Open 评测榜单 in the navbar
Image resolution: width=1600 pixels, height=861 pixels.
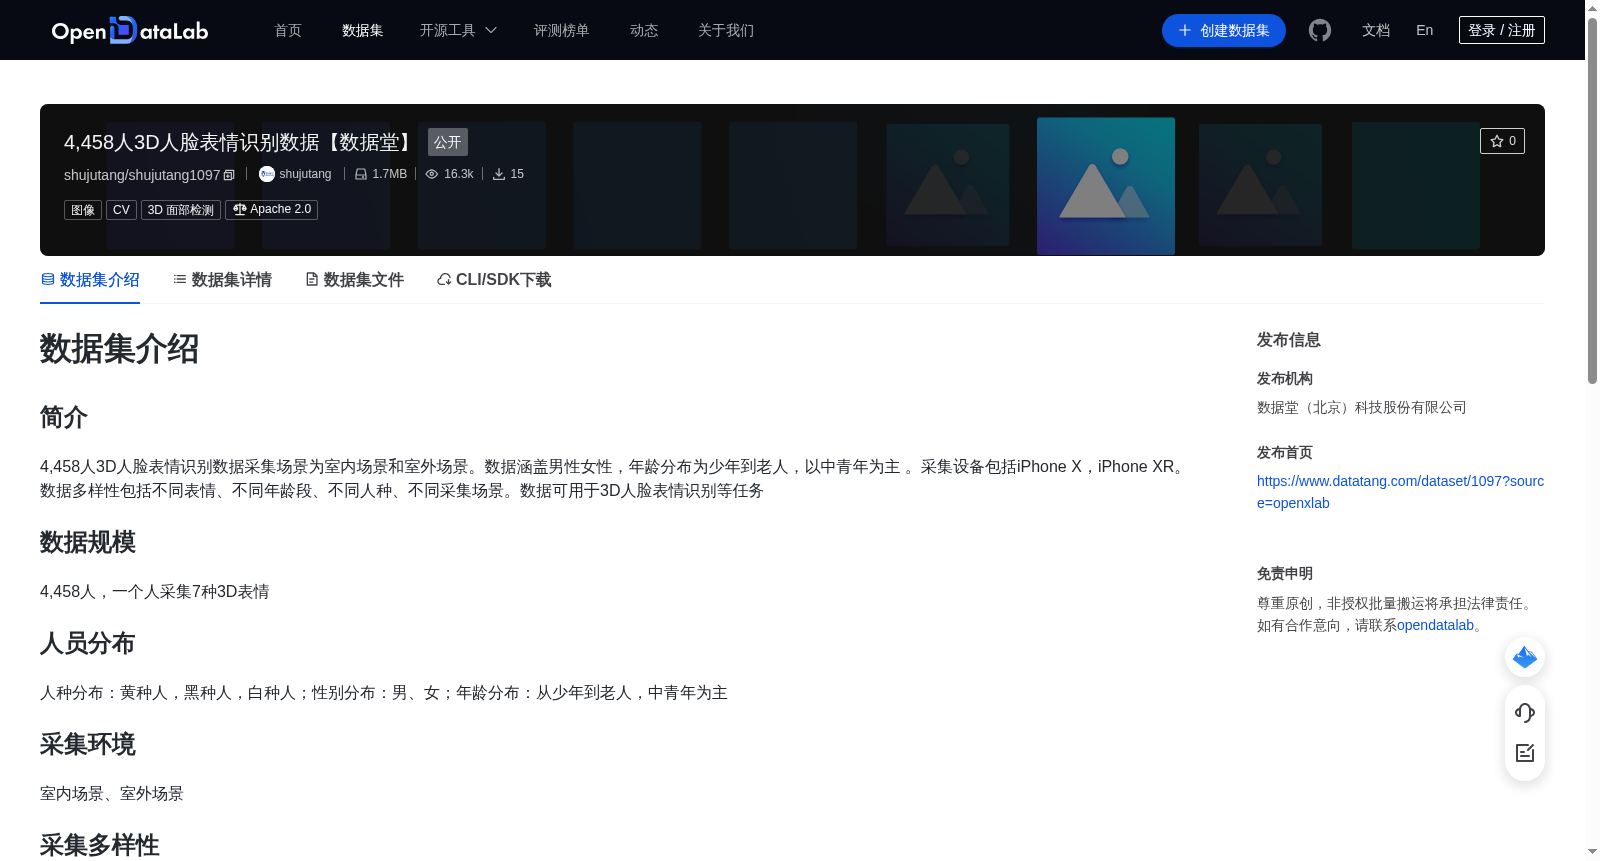pyautogui.click(x=562, y=31)
